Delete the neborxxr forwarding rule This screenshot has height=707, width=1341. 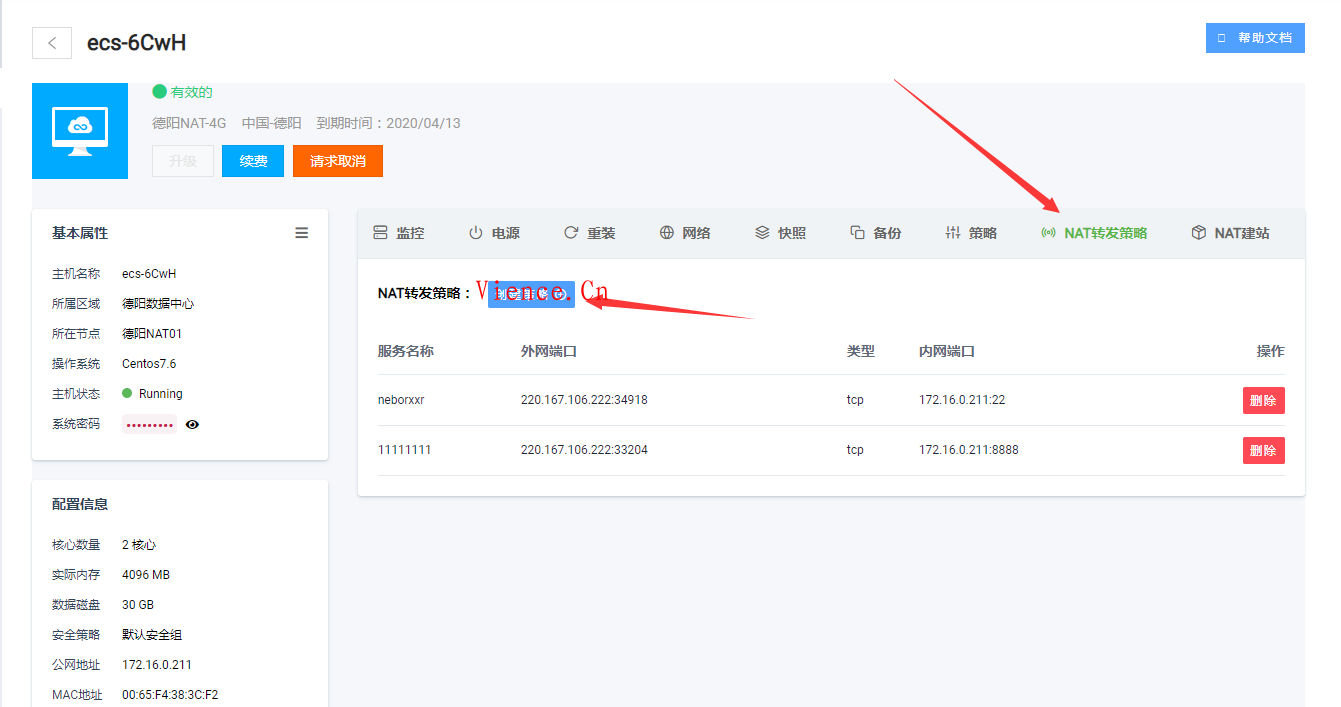1263,400
